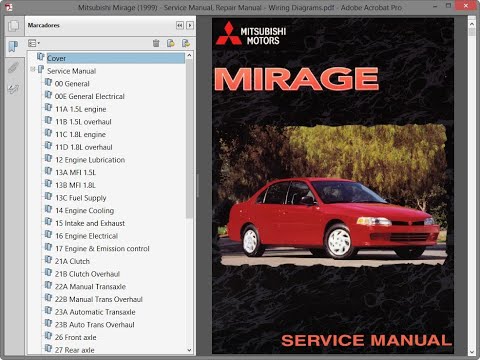Maximize the Adobe Acrobat Pro window

coord(449,6)
